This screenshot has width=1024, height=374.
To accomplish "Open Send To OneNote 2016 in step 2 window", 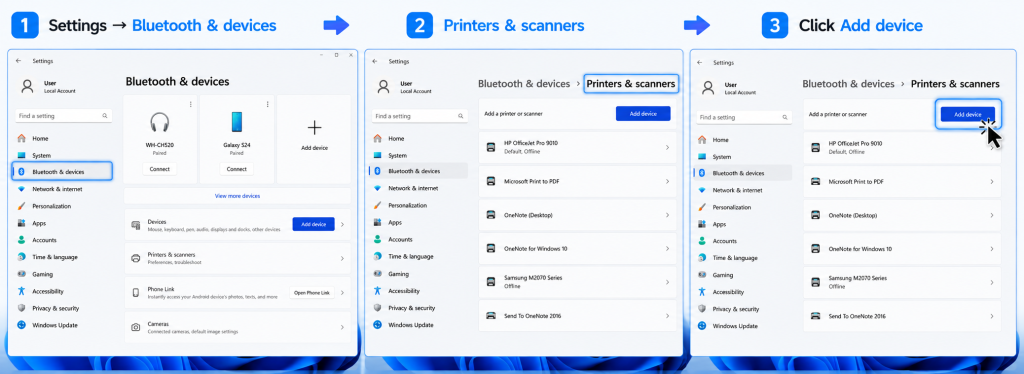I will [x=577, y=316].
